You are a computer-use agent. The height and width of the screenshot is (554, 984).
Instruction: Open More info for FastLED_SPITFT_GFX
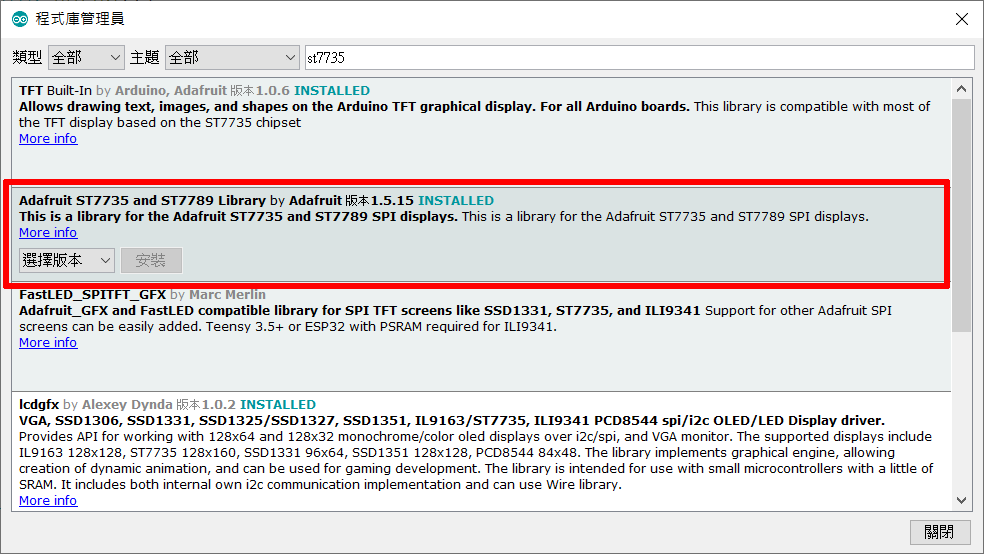pos(48,343)
